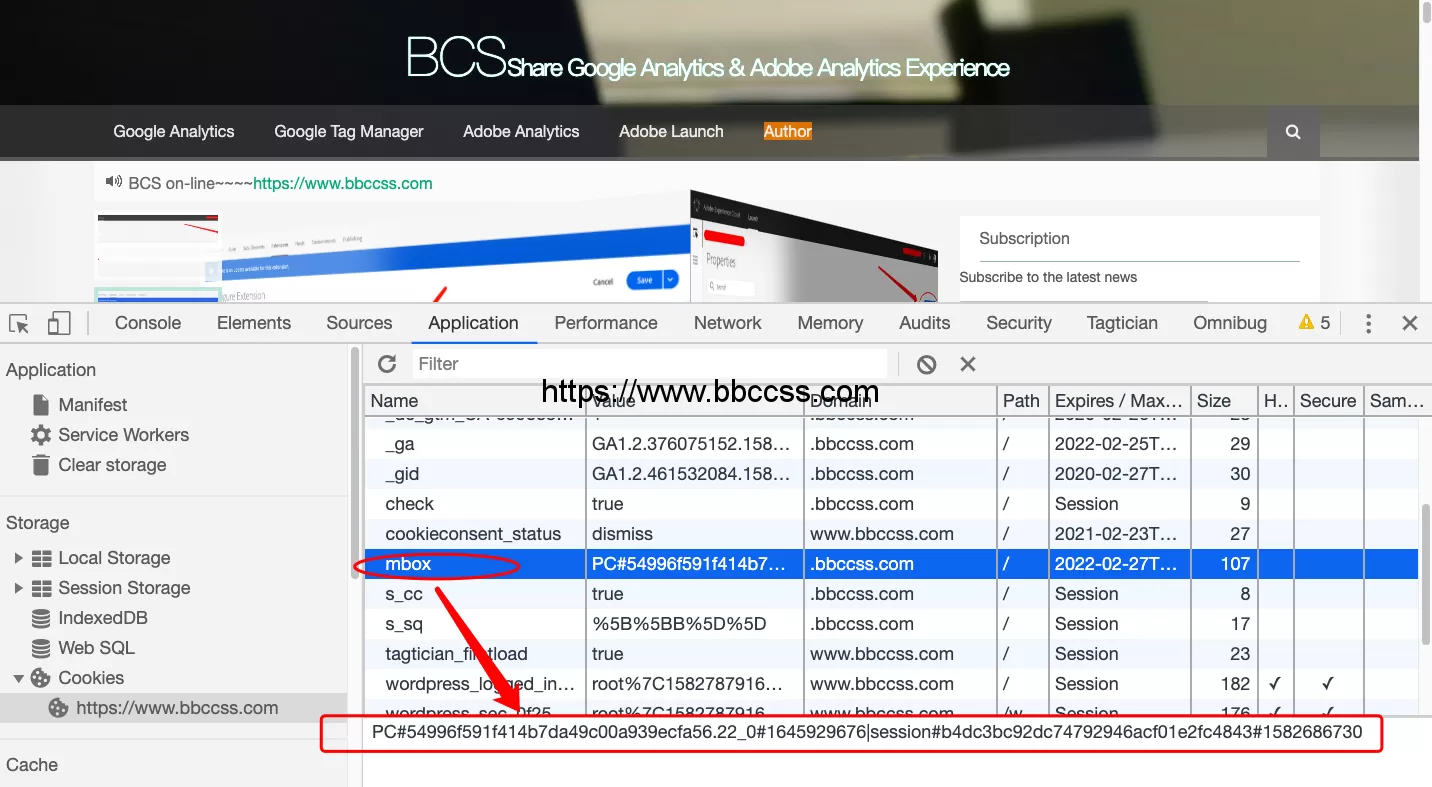Image resolution: width=1432 pixels, height=787 pixels.
Task: Click the Session Storage grid icon
Action: (x=41, y=588)
